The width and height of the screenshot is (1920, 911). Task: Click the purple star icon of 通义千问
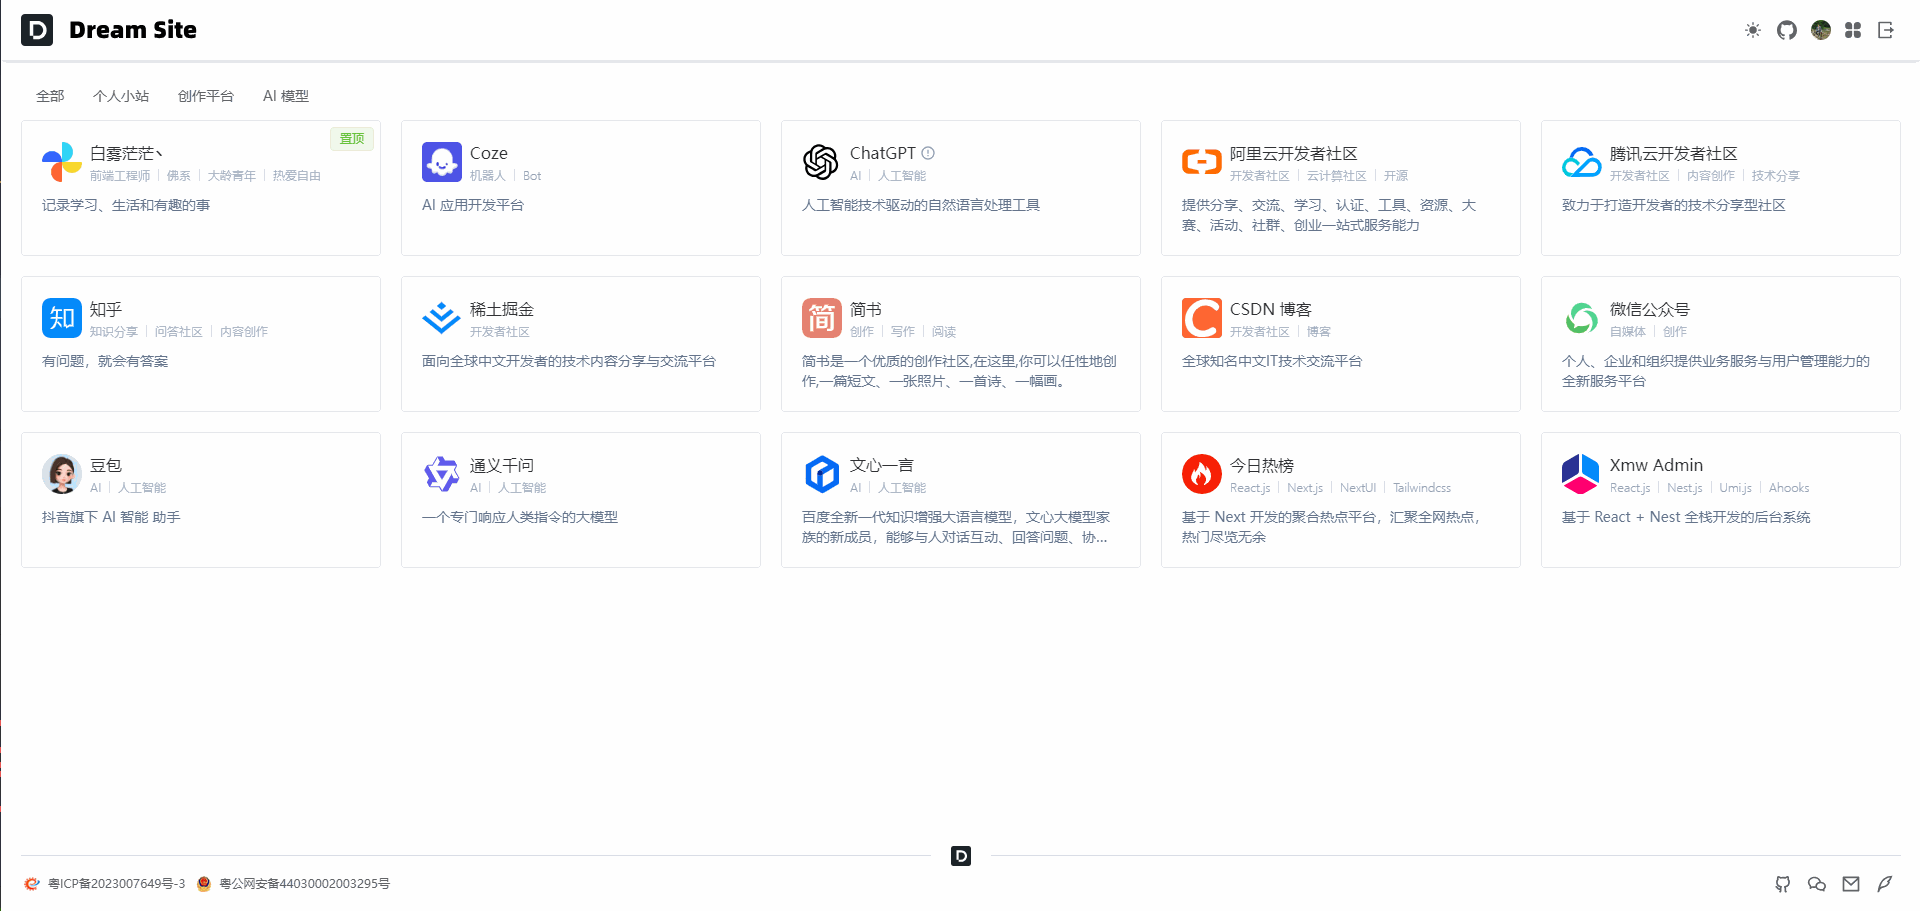442,474
